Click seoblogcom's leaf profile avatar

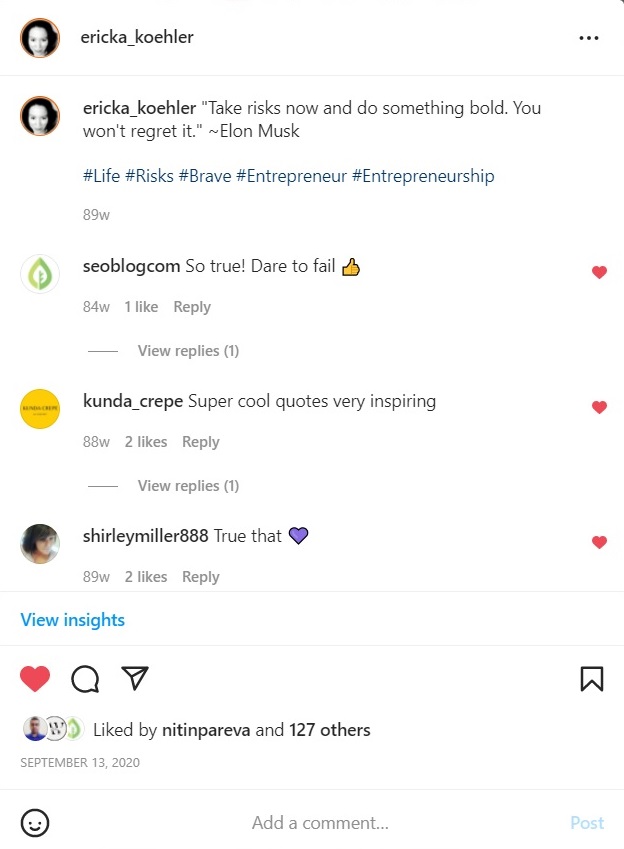[41, 274]
